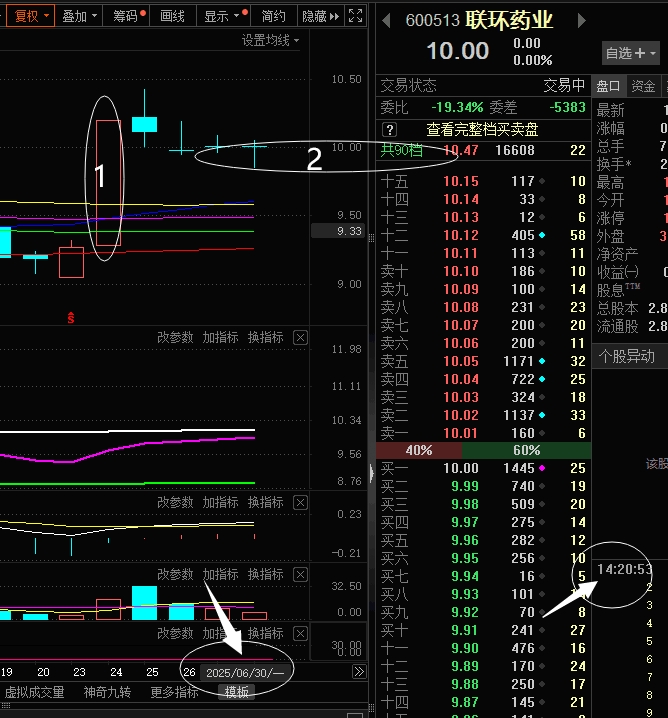Select the 买十 9.91 bid row

(483, 631)
